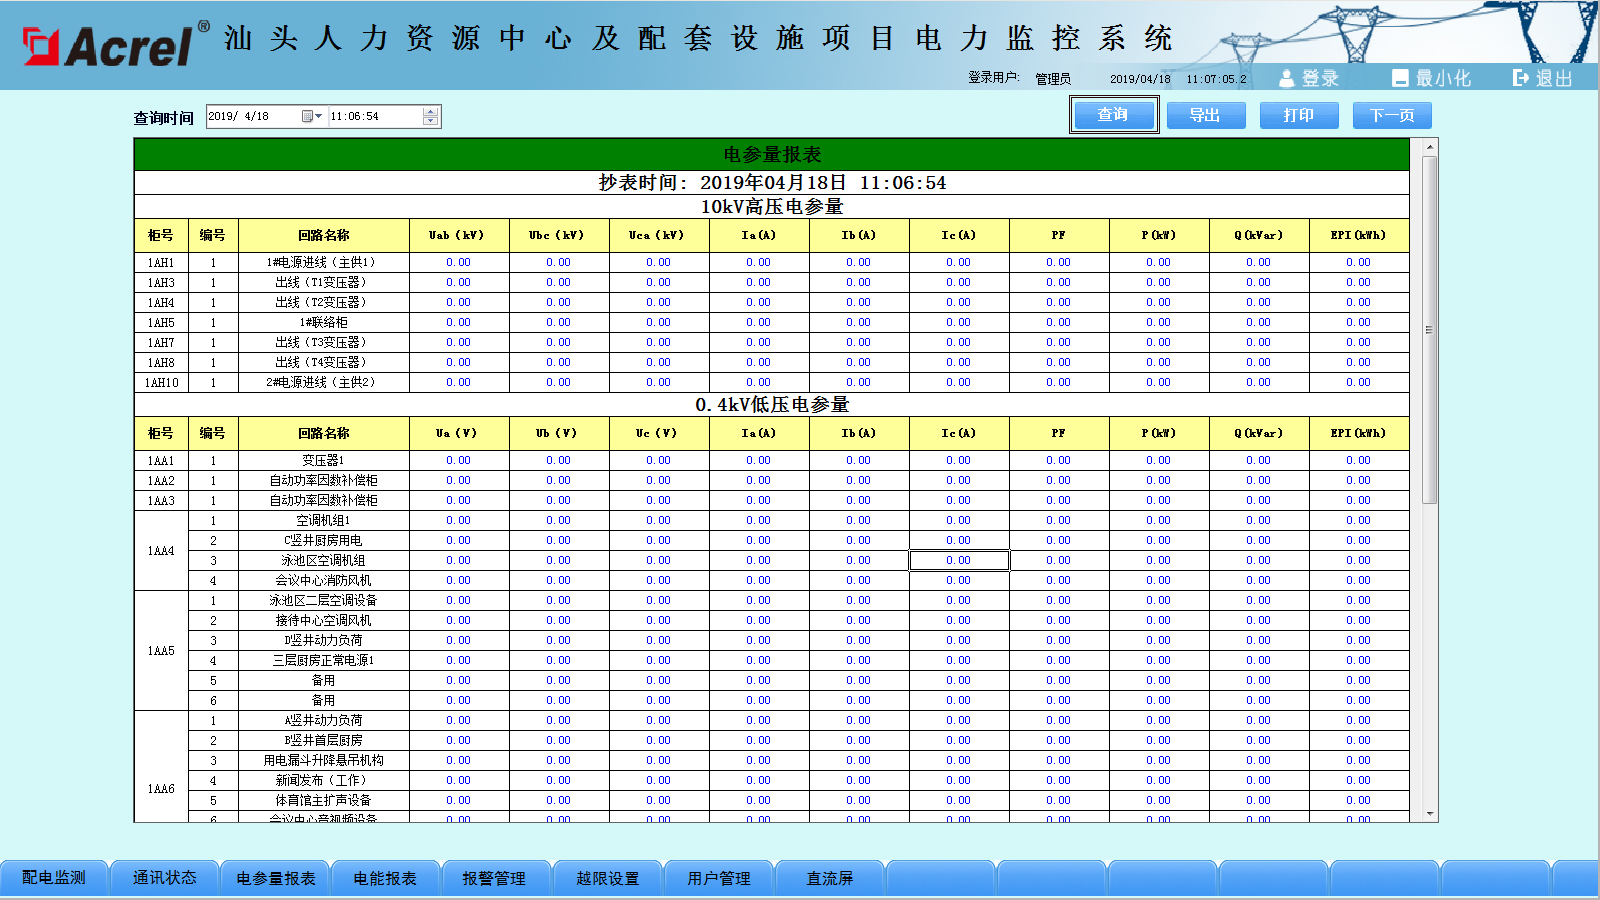Click the 退出 exit icon
The height and width of the screenshot is (900, 1600).
click(1521, 78)
